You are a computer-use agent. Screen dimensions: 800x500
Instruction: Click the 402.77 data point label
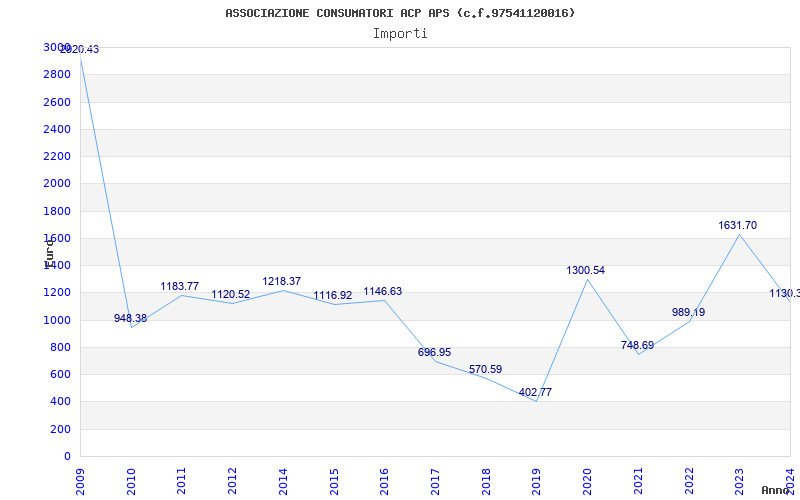point(535,392)
